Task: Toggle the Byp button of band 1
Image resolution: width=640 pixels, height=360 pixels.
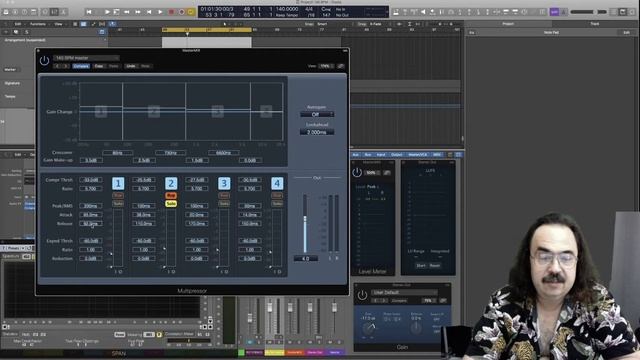Action: (118, 196)
